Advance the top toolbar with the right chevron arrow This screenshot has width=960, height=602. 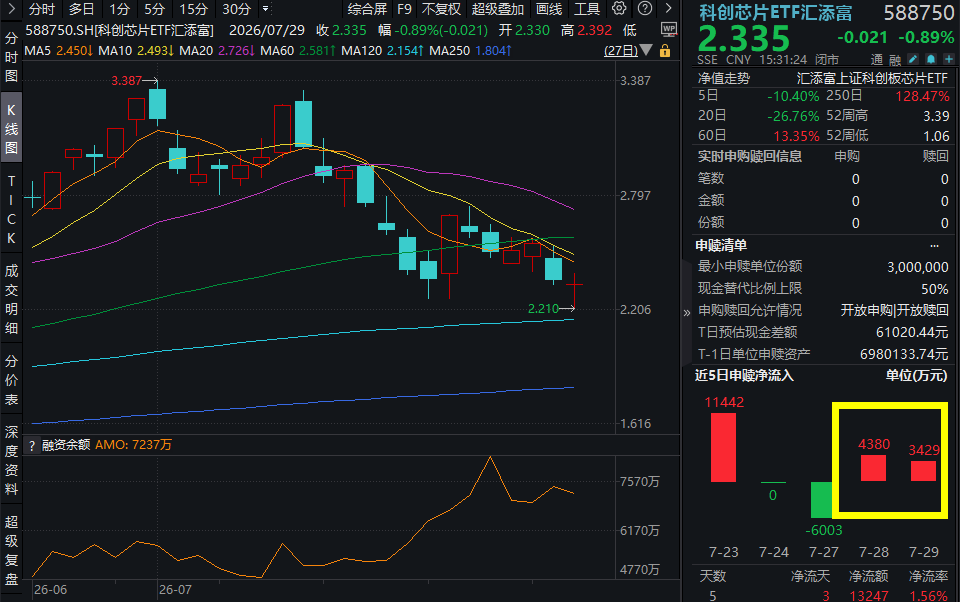pyautogui.click(x=669, y=9)
